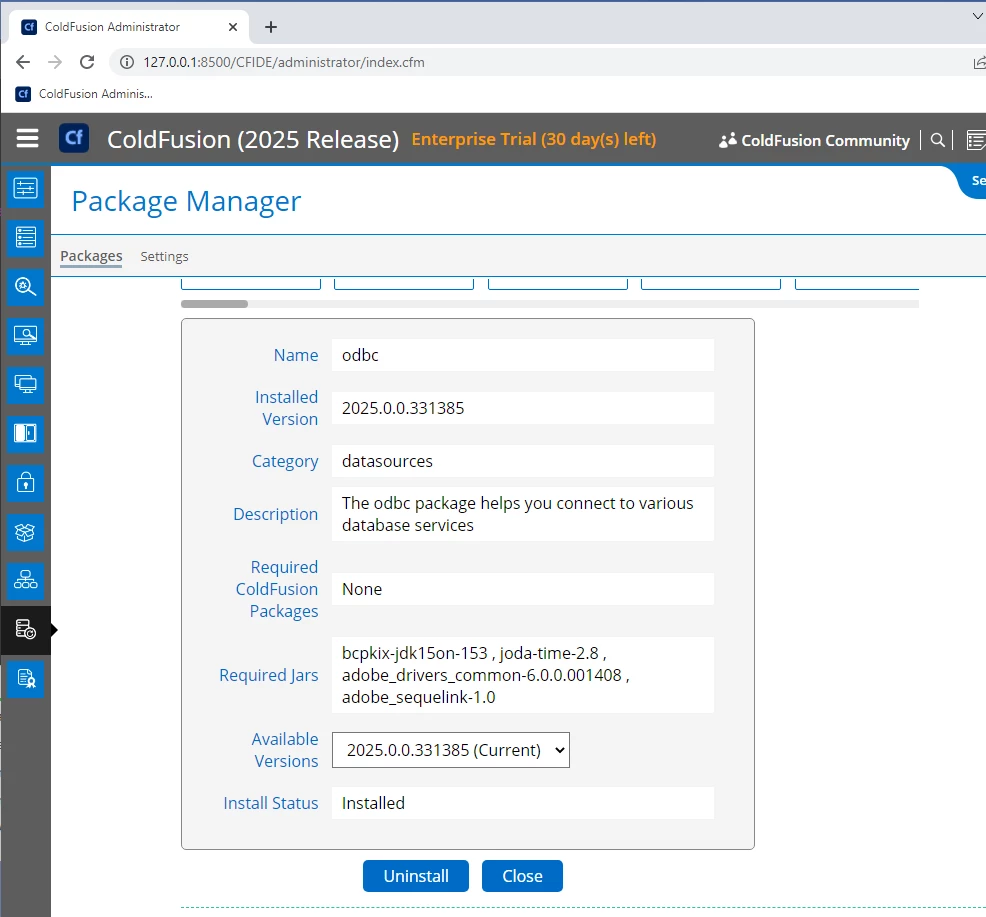Click the Install Status field label
Image resolution: width=986 pixels, height=917 pixels.
click(270, 803)
